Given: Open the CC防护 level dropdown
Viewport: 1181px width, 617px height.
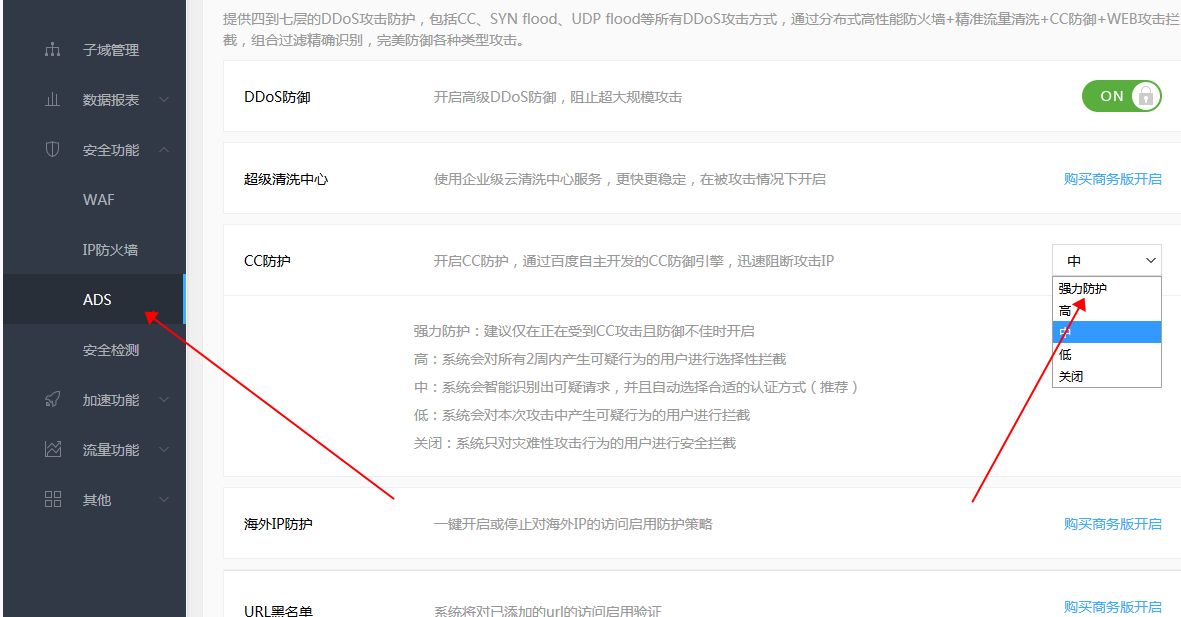Looking at the screenshot, I should tap(1106, 260).
